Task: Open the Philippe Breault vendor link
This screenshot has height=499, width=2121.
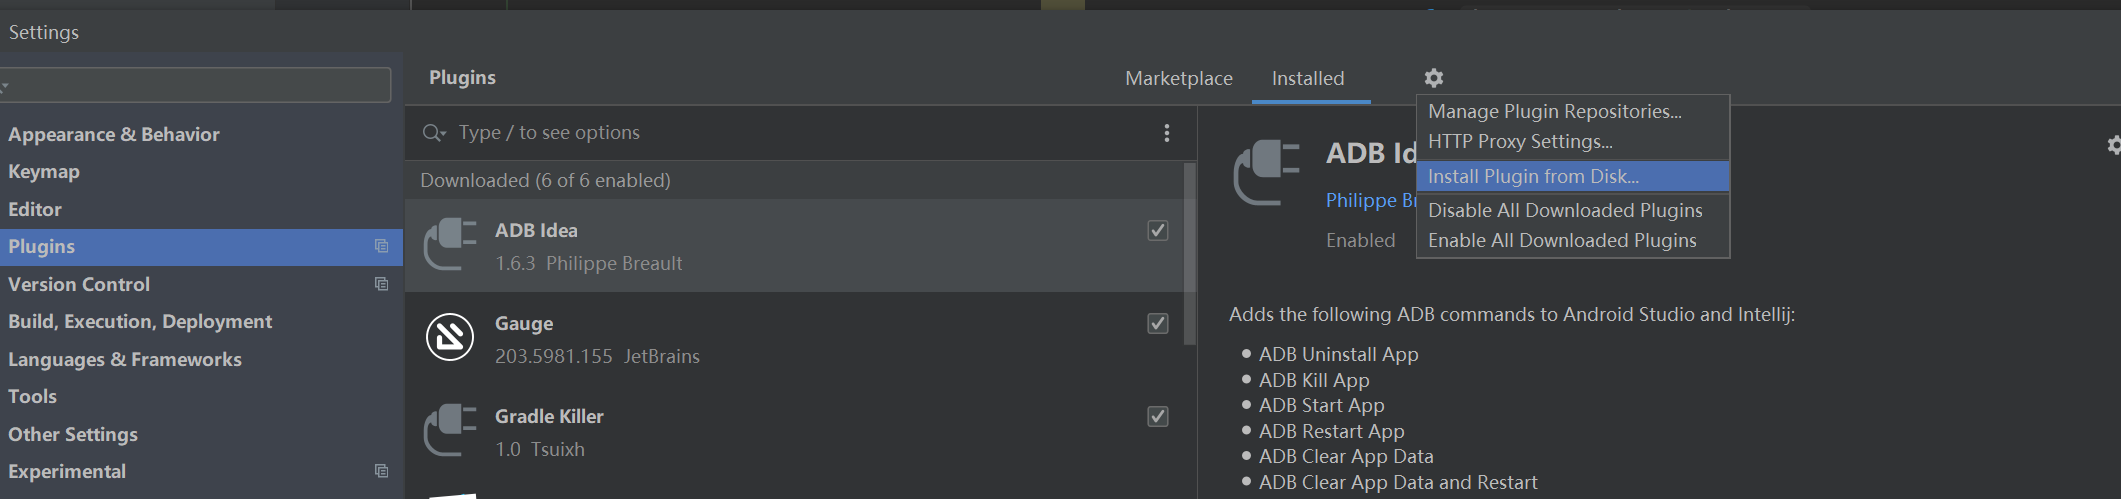Action: [1370, 200]
